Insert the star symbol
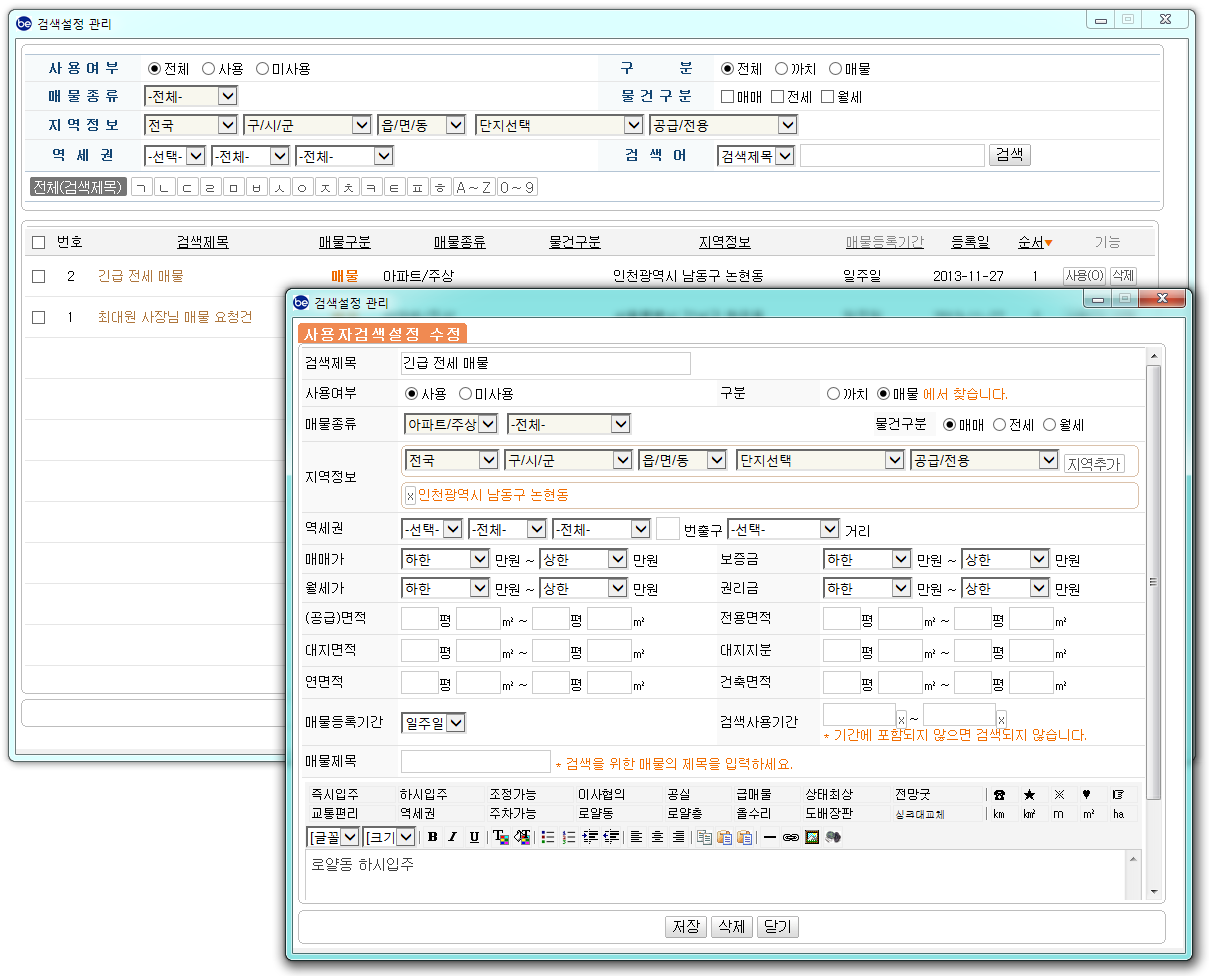This screenshot has width=1209, height=976. [1029, 795]
